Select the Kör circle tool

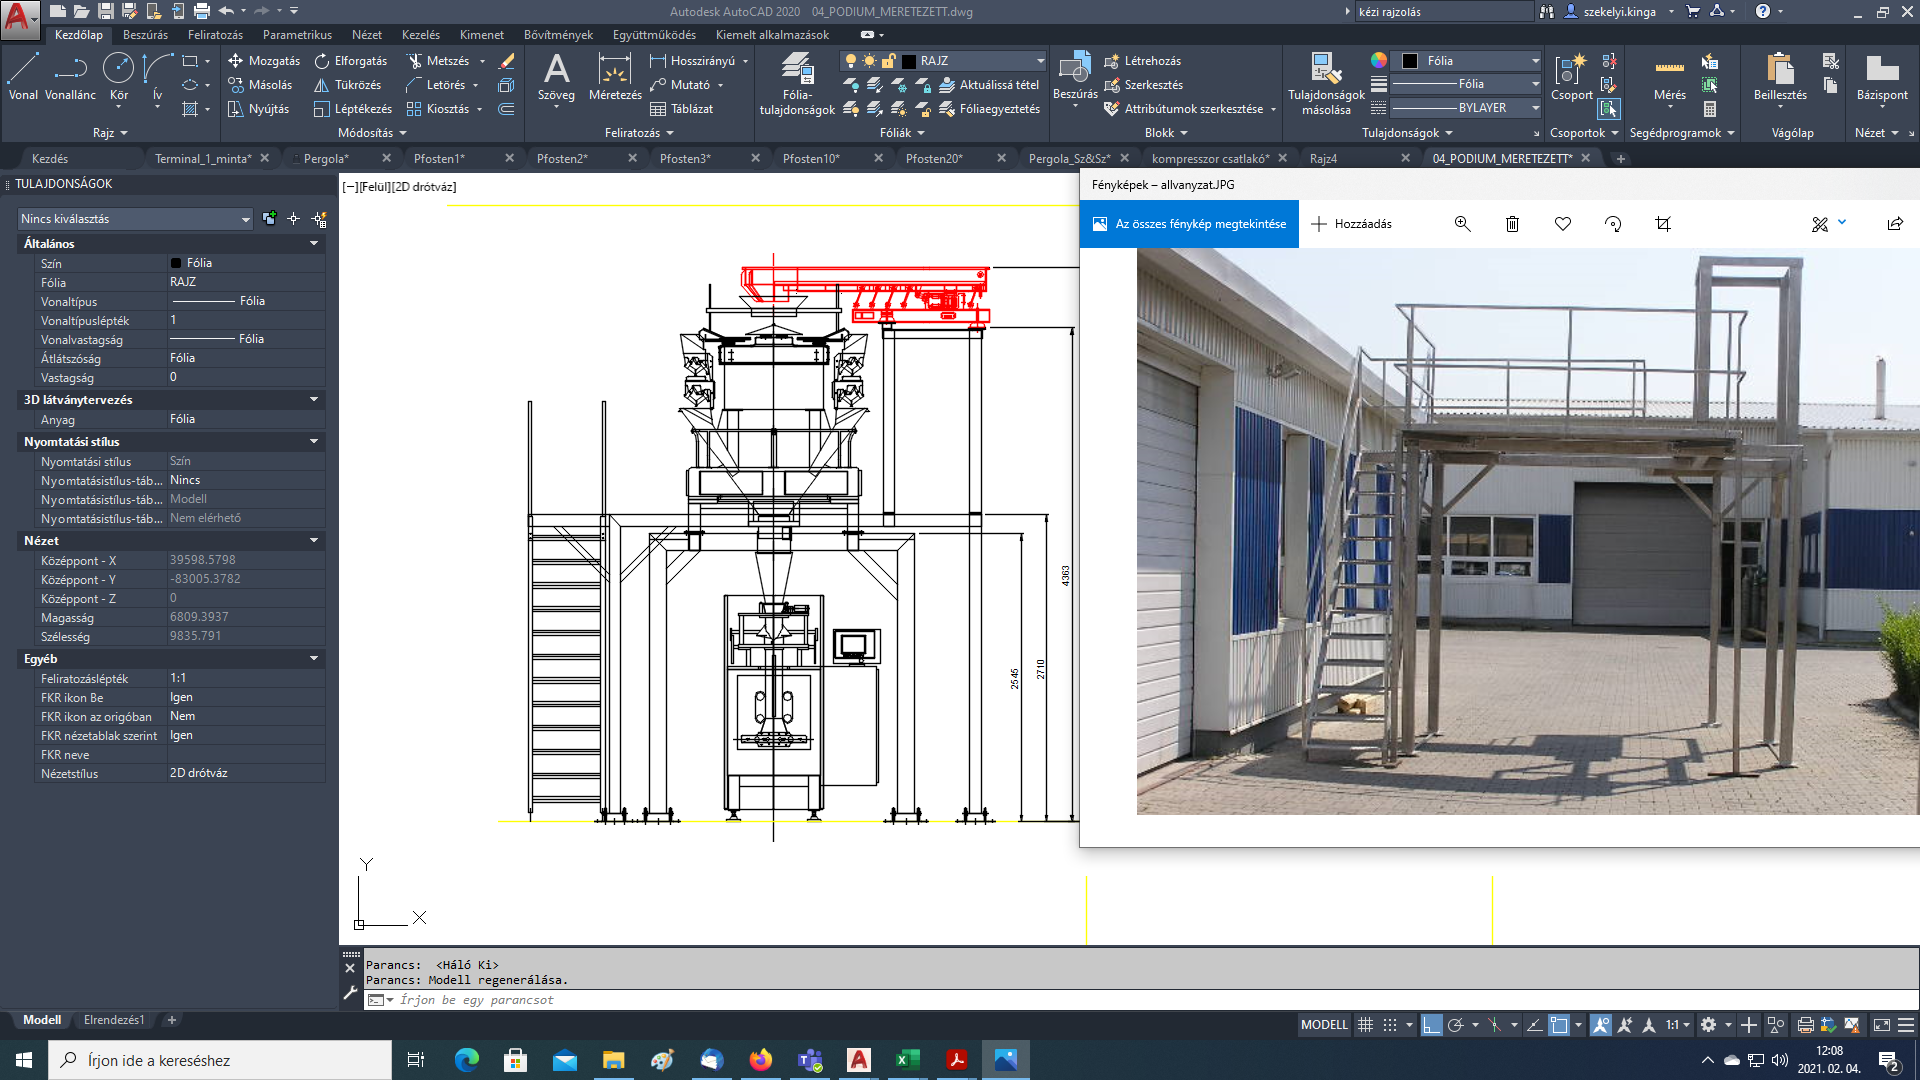click(x=118, y=77)
